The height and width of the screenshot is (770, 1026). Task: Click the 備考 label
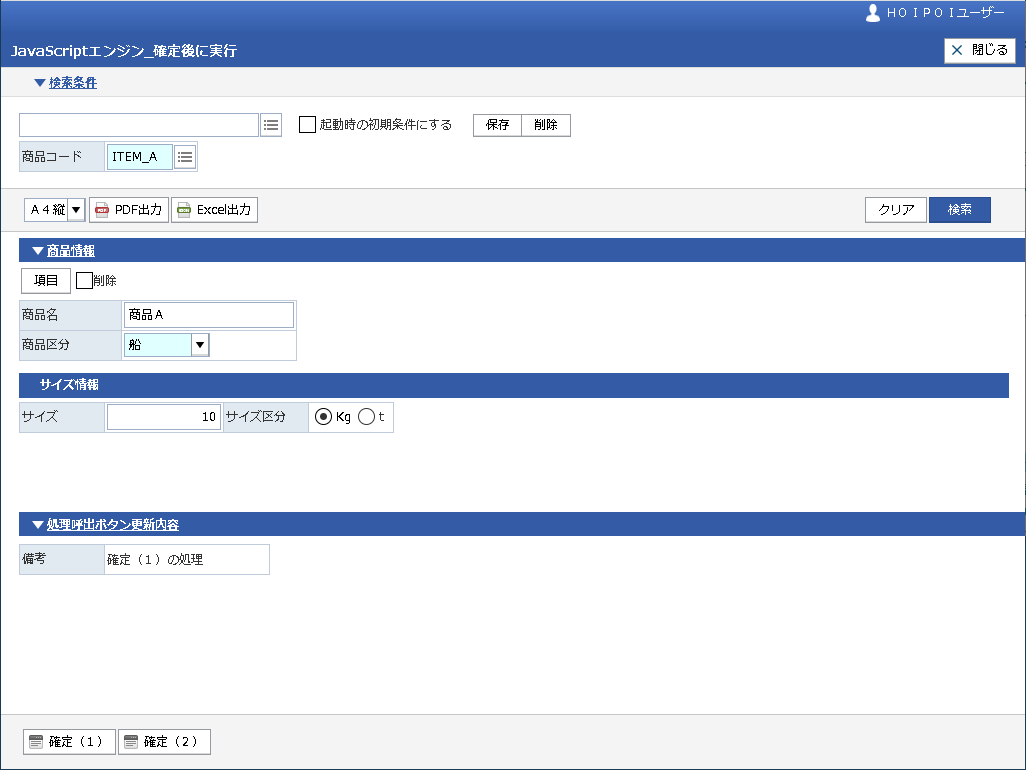[x=34, y=559]
